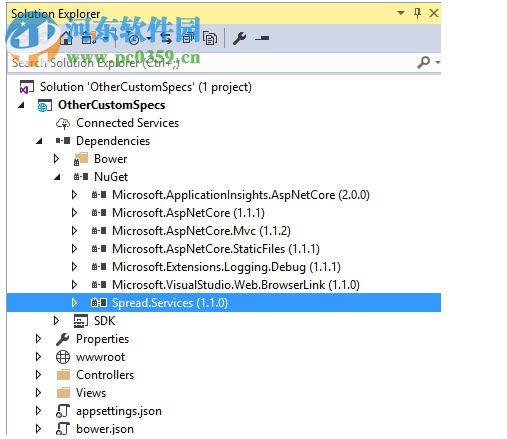
Task: Click the NuGet package group icon
Action: click(81, 177)
